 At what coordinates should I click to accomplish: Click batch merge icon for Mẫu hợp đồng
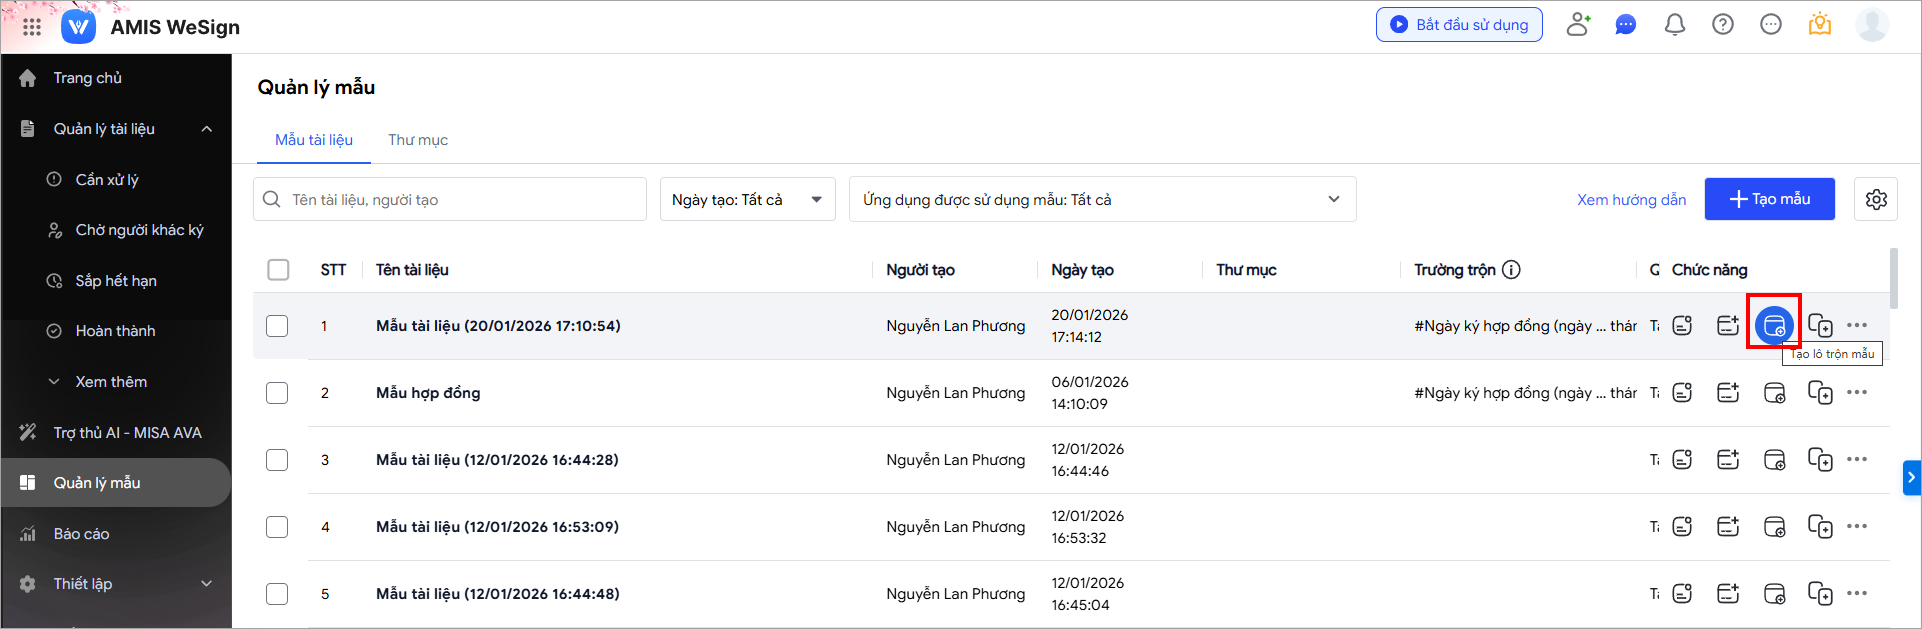(x=1774, y=393)
